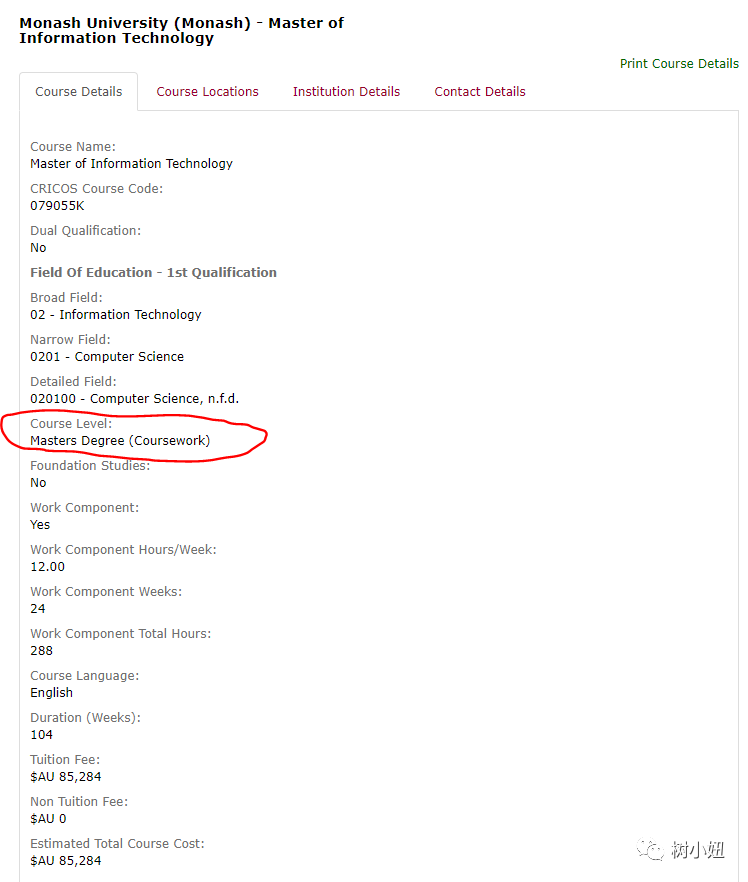Click the Duration (Weeks) label
The width and height of the screenshot is (748, 882).
pyautogui.click(x=85, y=718)
